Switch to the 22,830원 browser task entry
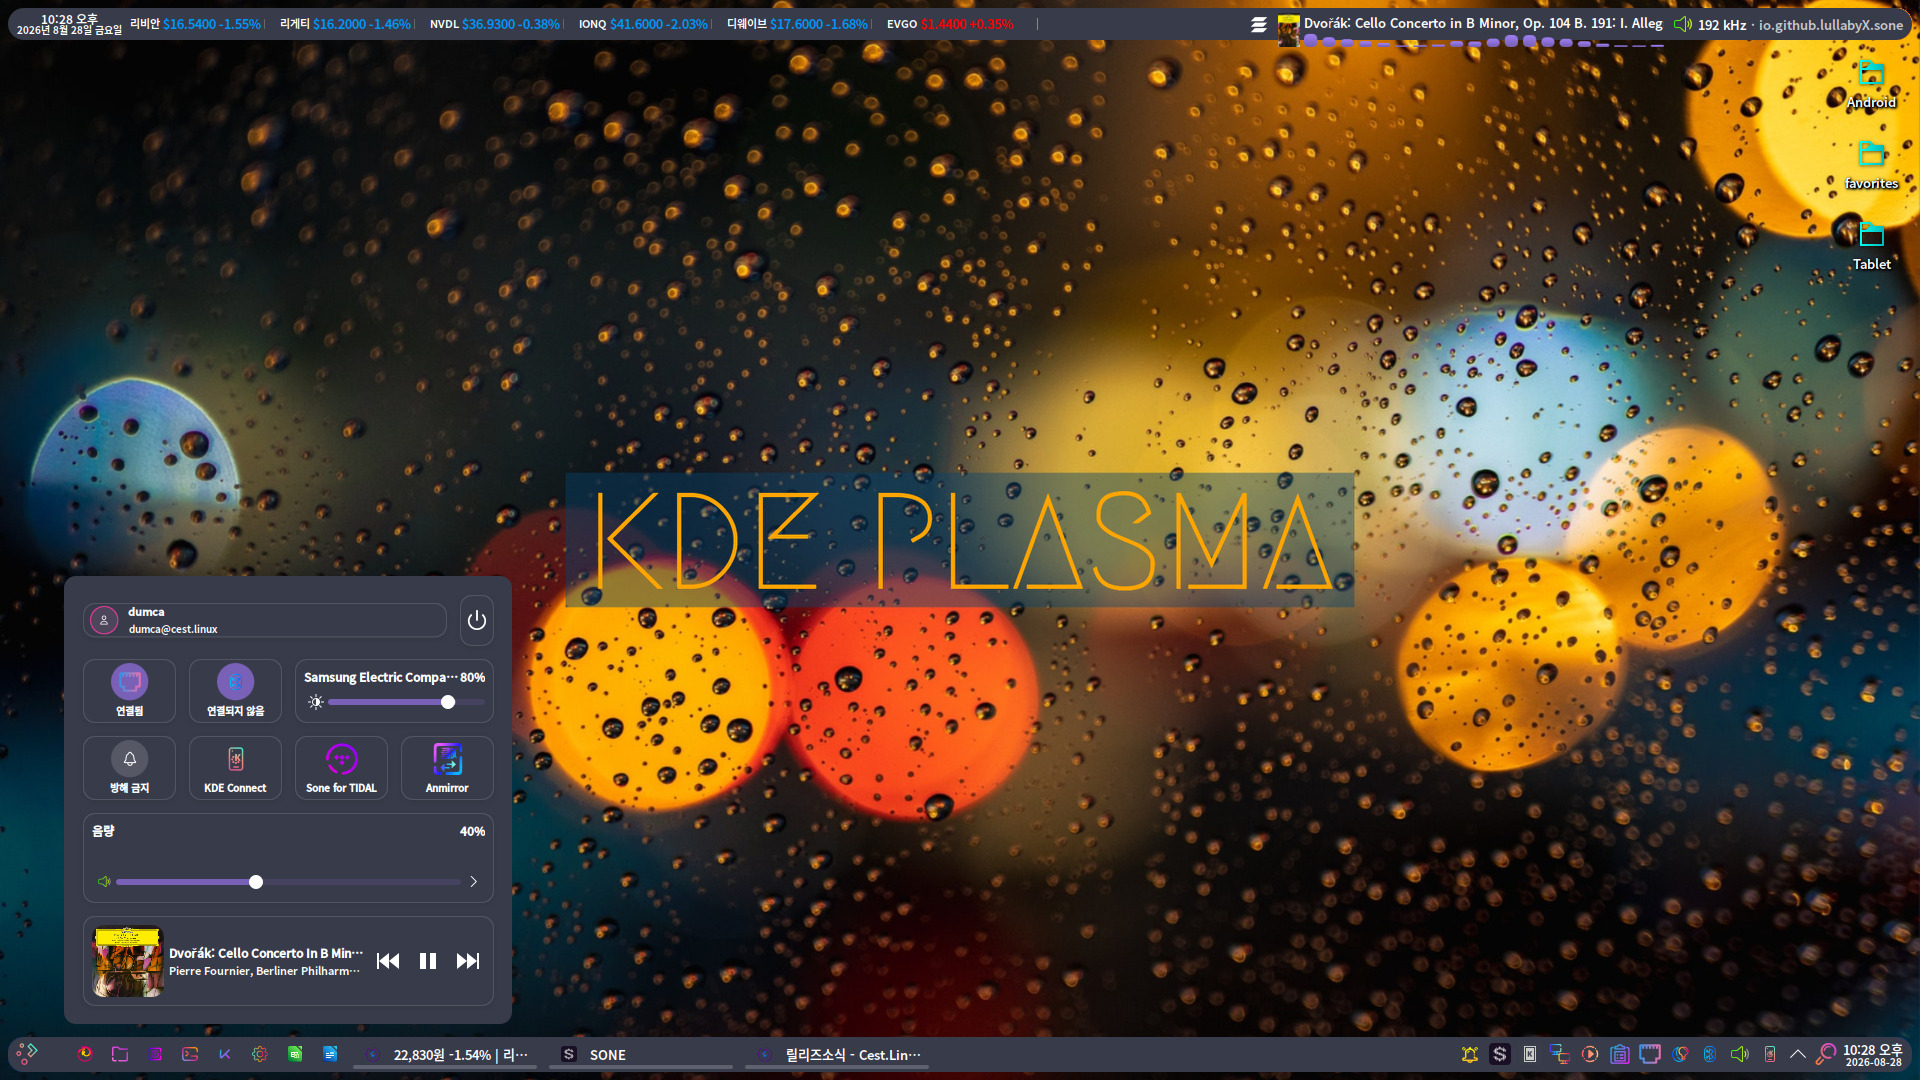This screenshot has width=1920, height=1080. (446, 1055)
